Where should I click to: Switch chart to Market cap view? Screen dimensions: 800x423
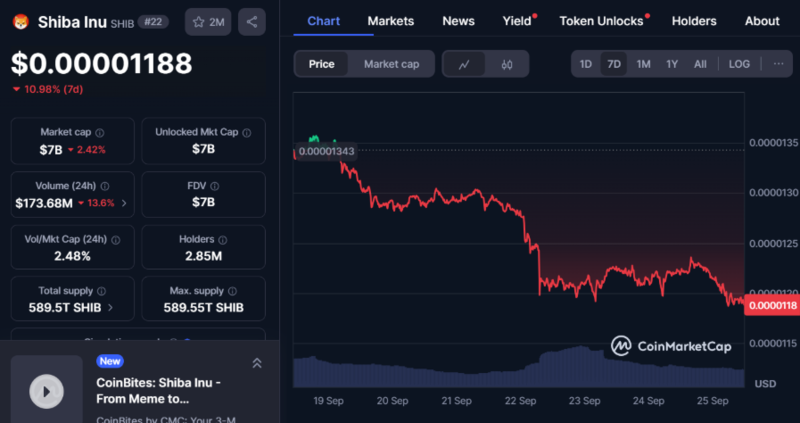click(392, 64)
